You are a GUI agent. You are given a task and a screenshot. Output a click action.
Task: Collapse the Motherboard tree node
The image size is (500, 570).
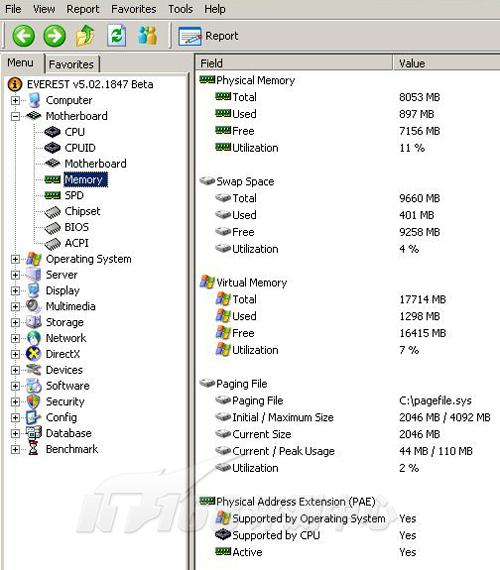(x=15, y=116)
